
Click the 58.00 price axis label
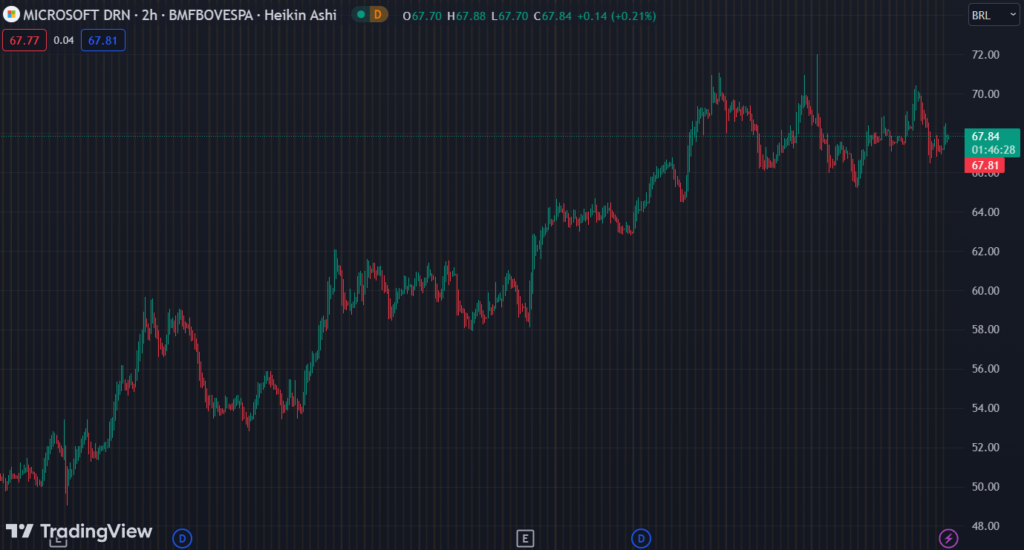pyautogui.click(x=985, y=329)
